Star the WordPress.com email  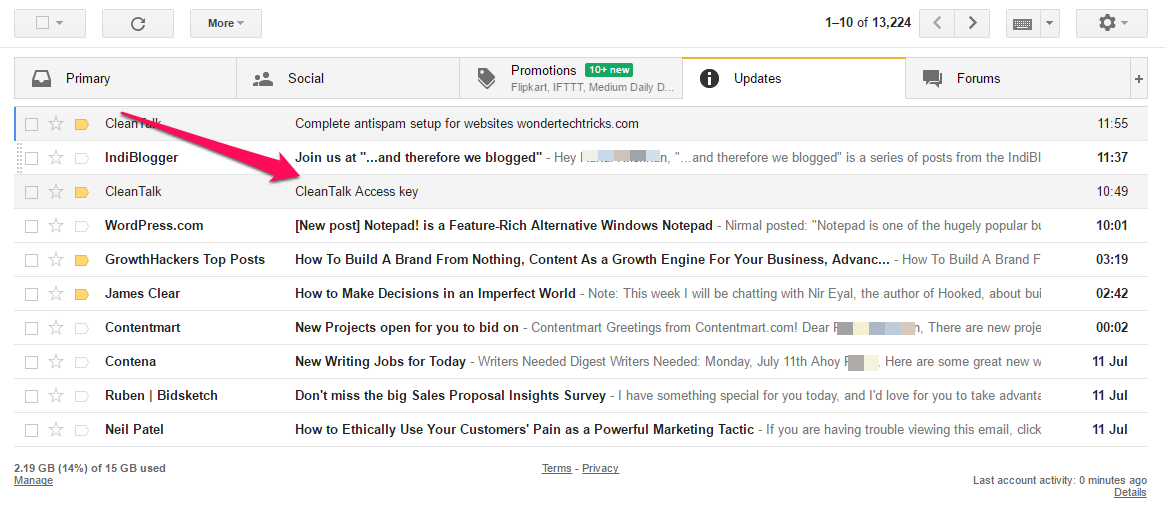click(56, 226)
